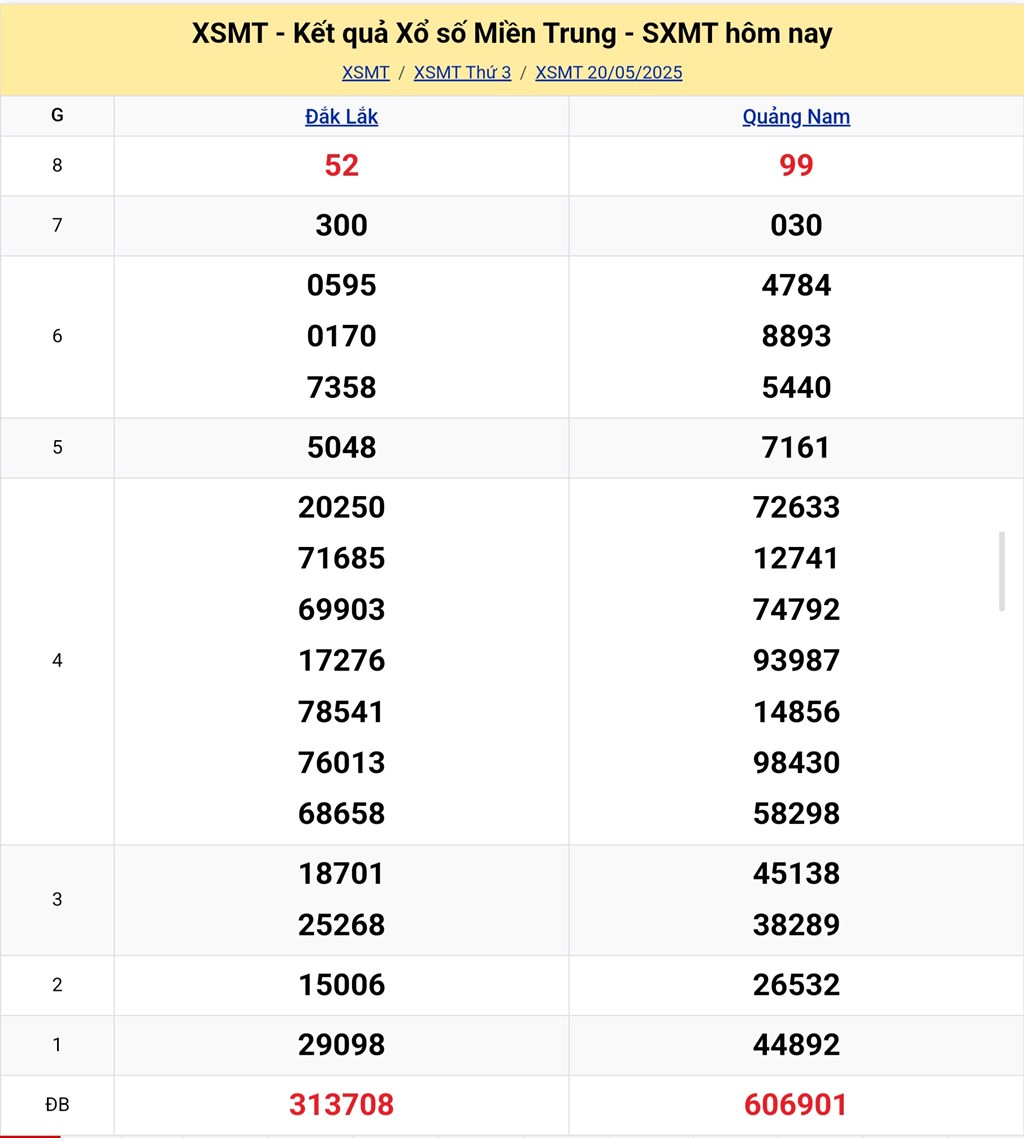
Task: Select Đắk Lắk special prize number 313708
Action: click(342, 1105)
